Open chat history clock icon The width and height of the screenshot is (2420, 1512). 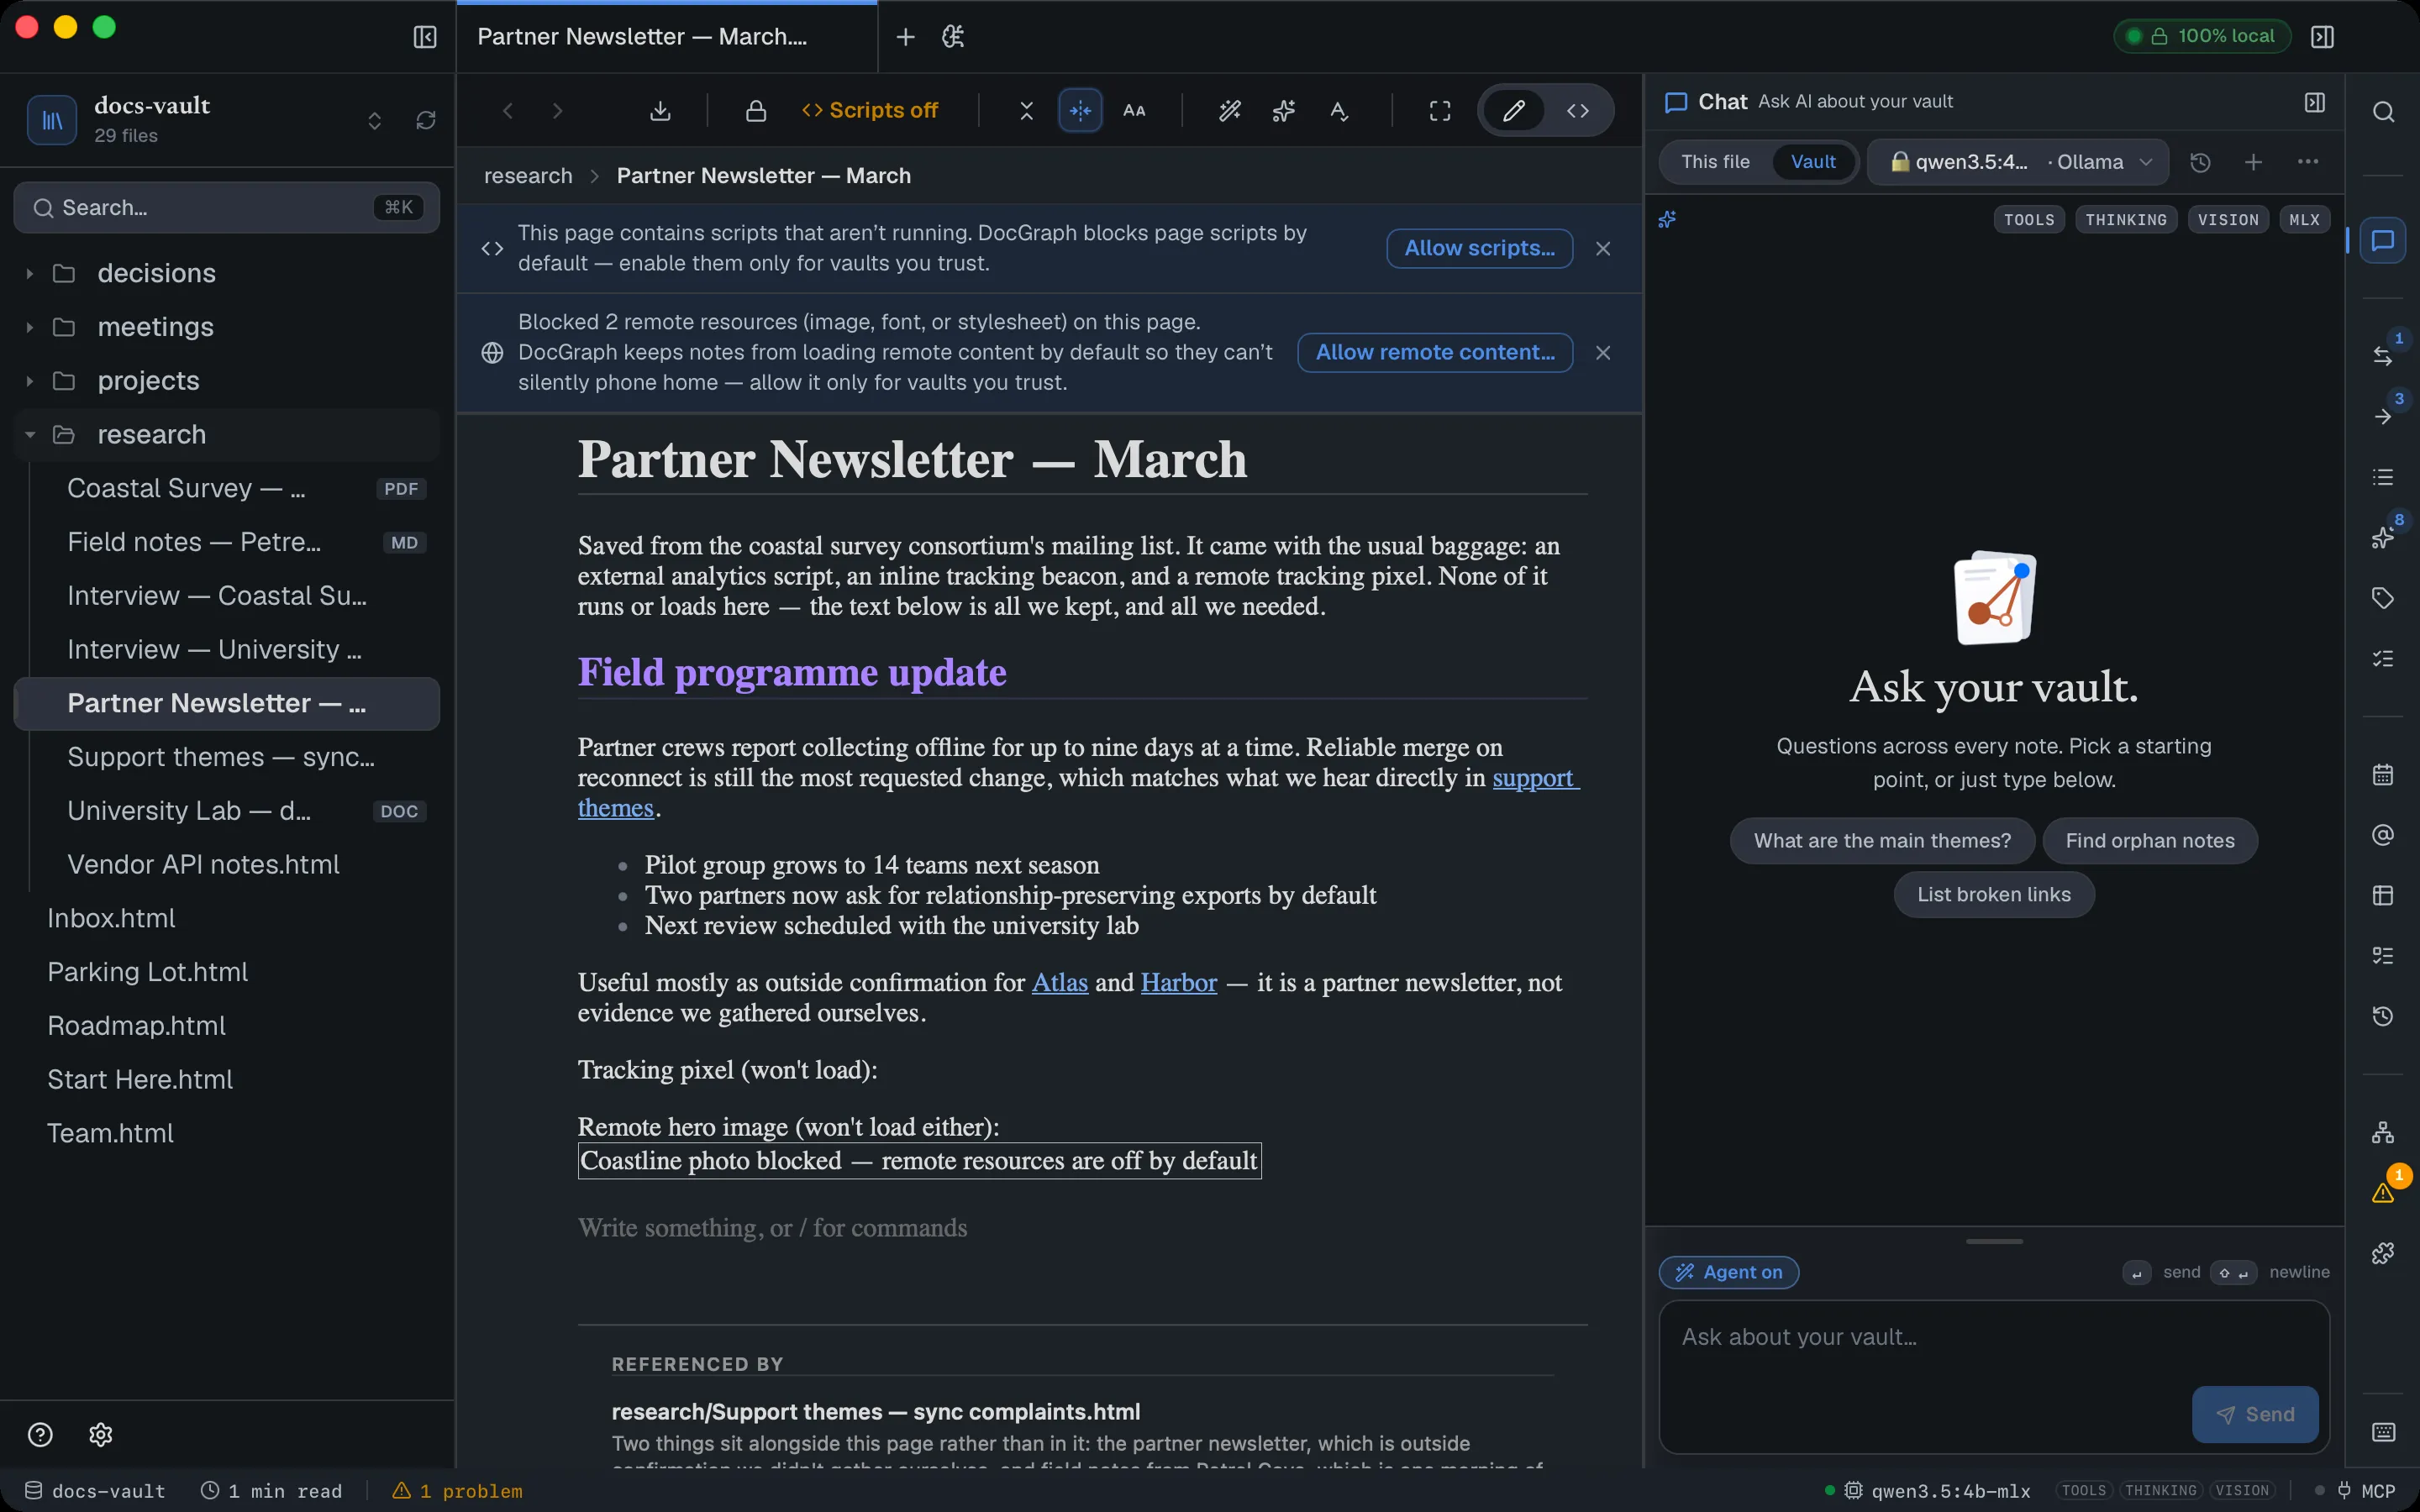[2200, 162]
